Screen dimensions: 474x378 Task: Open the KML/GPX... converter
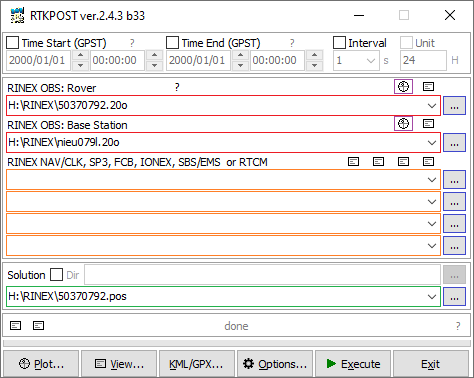[197, 364]
